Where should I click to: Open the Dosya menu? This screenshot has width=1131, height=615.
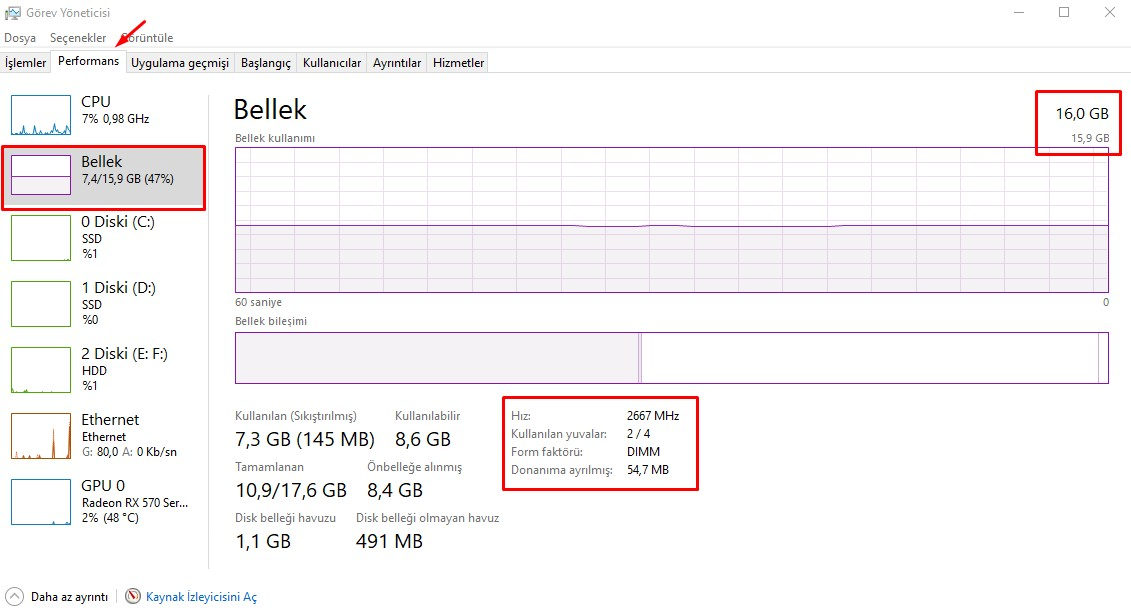20,37
